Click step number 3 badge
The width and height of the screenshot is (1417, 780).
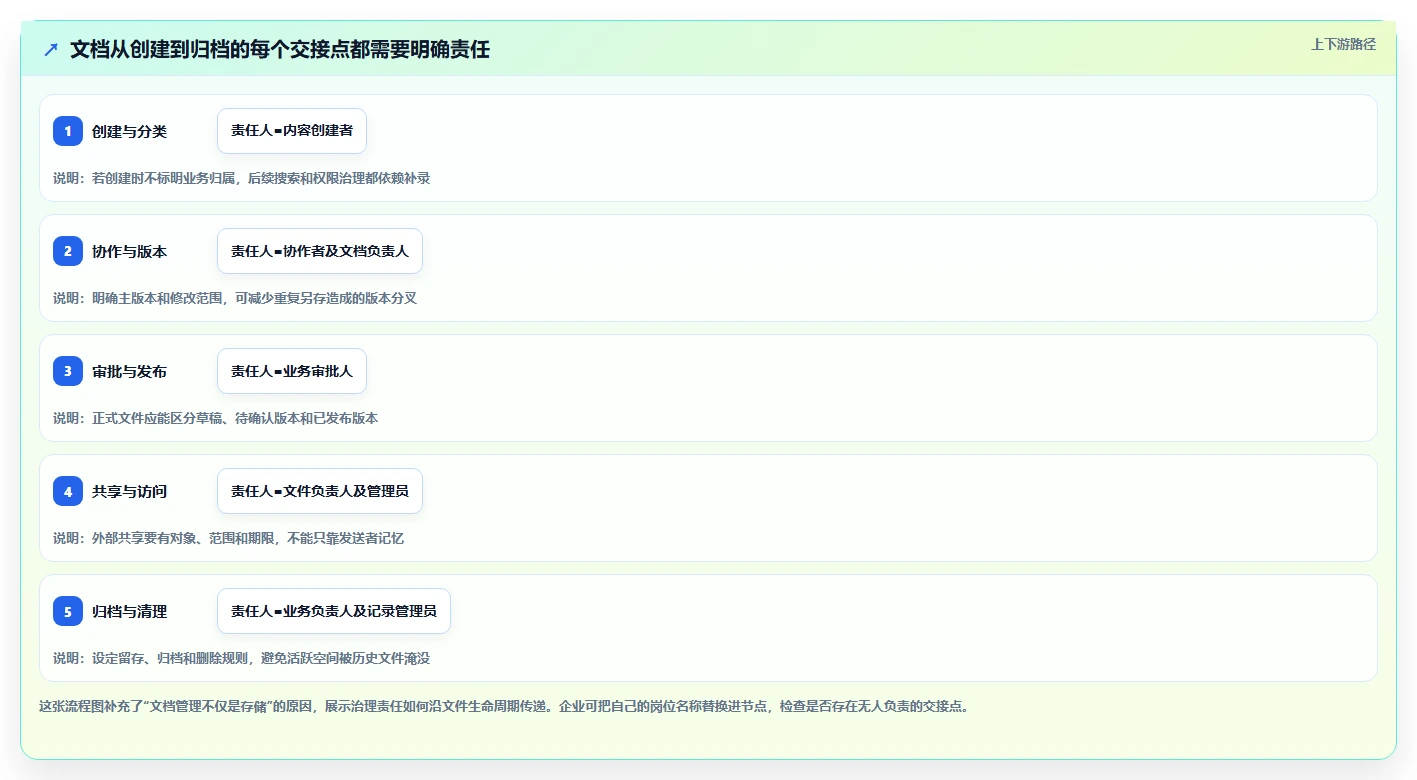pos(68,371)
